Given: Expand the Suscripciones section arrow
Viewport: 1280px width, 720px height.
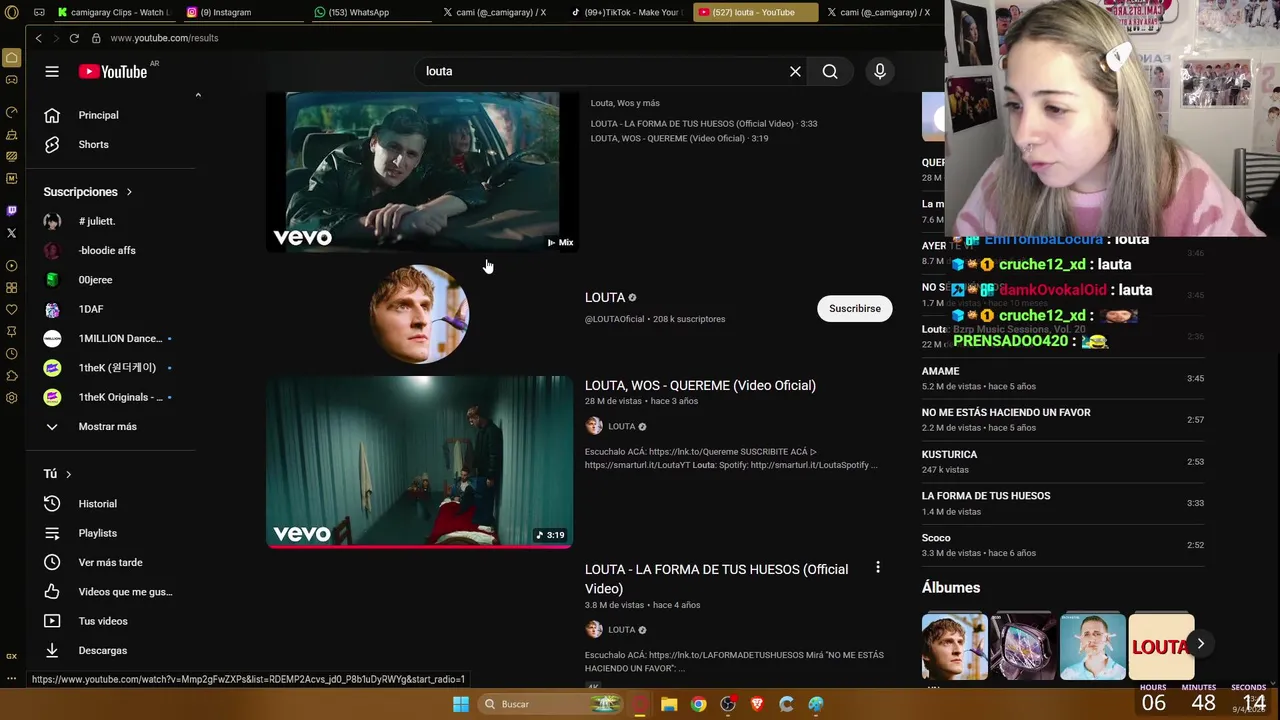Looking at the screenshot, I should 129,192.
